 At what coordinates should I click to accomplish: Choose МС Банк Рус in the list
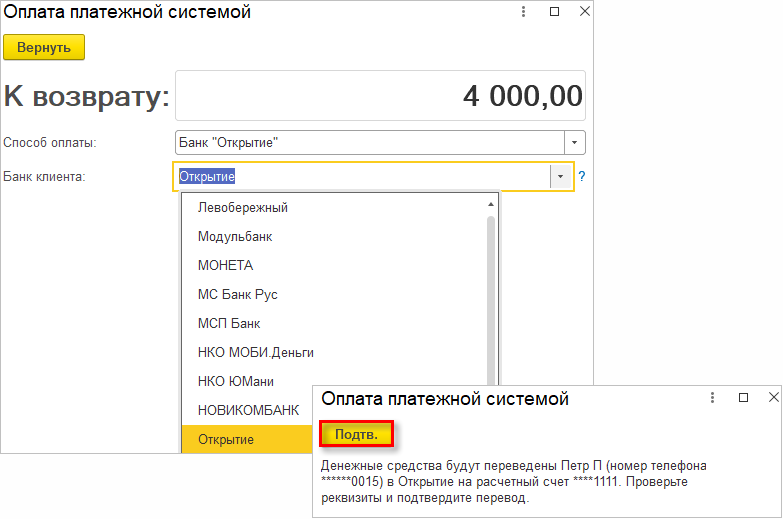pos(334,294)
